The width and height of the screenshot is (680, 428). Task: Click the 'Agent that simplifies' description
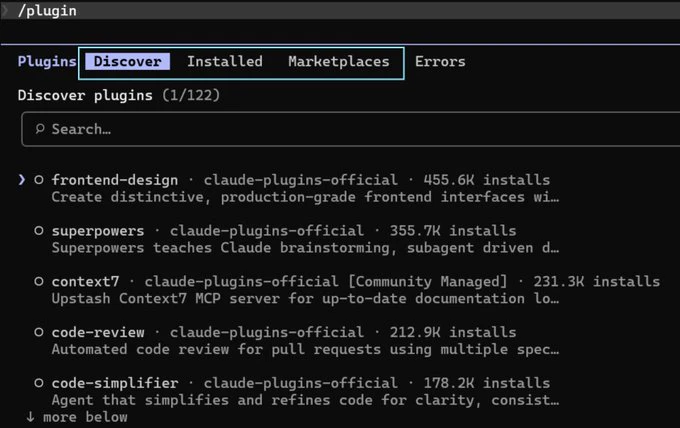[305, 400]
